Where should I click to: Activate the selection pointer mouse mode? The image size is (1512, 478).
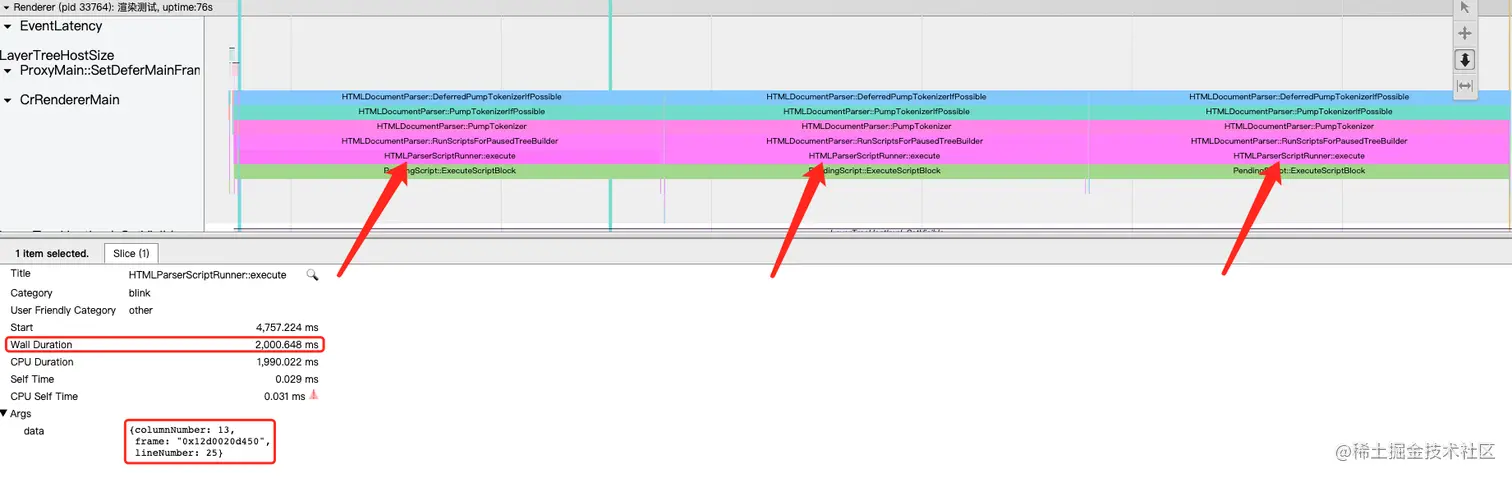click(1465, 7)
